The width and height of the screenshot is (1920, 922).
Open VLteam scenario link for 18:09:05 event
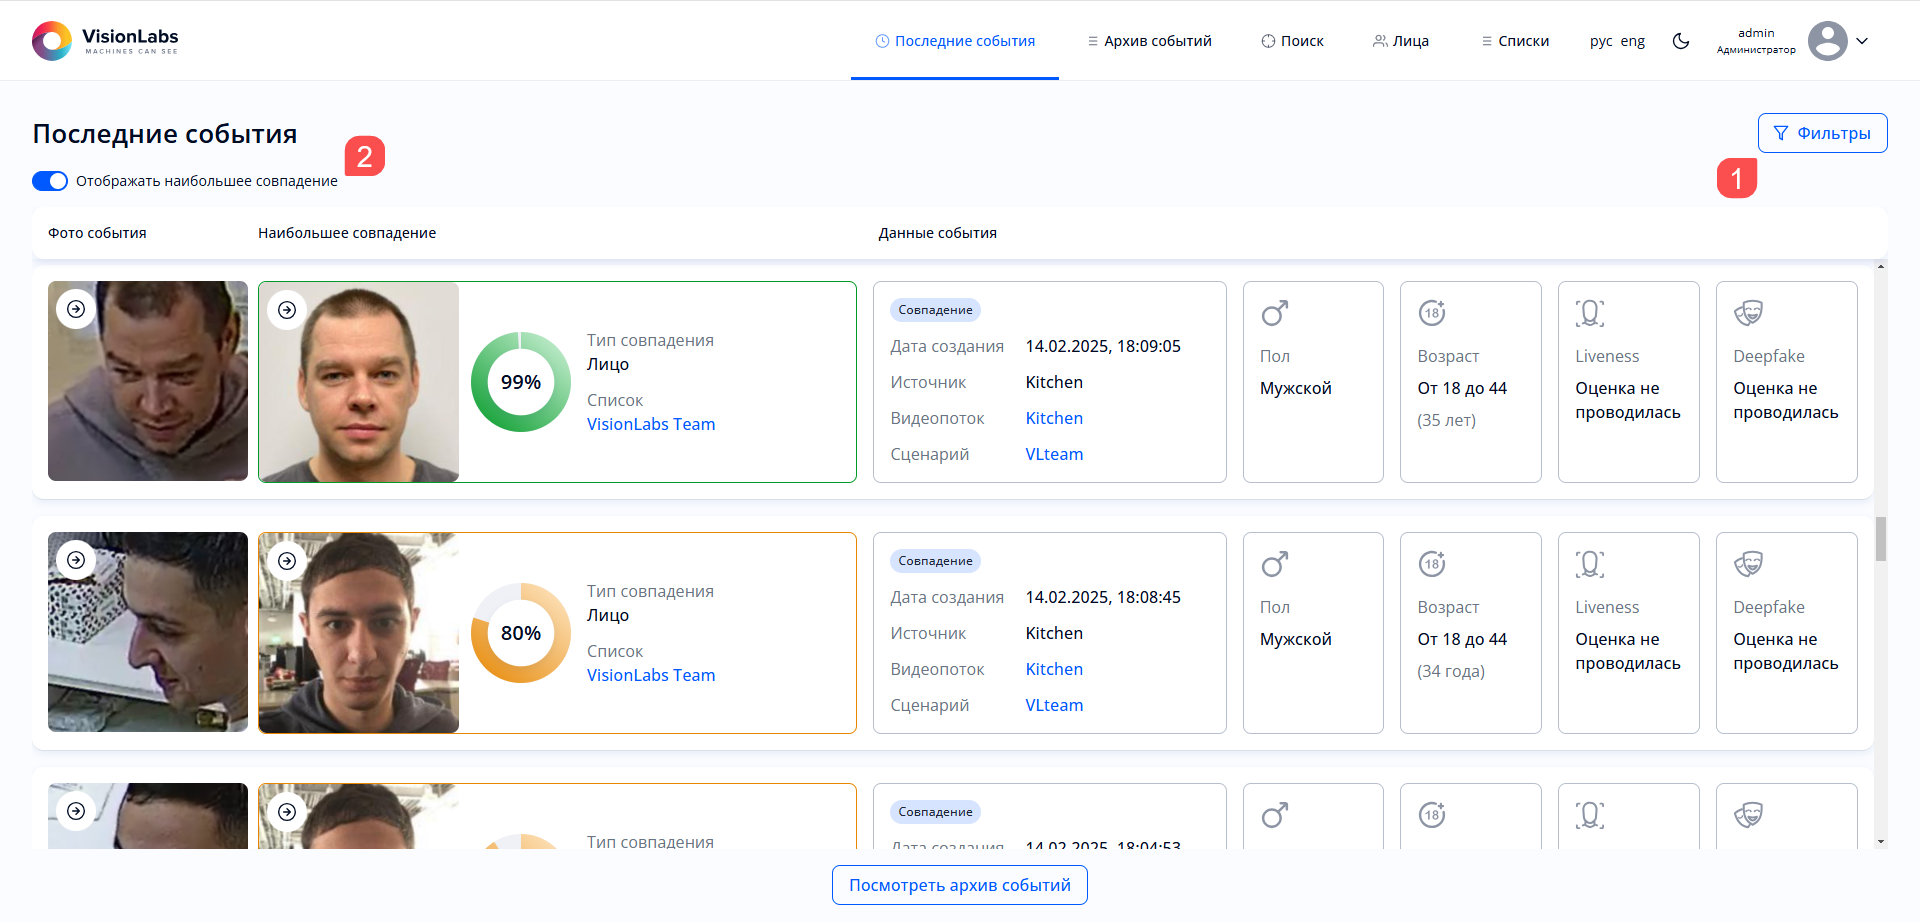(x=1054, y=454)
